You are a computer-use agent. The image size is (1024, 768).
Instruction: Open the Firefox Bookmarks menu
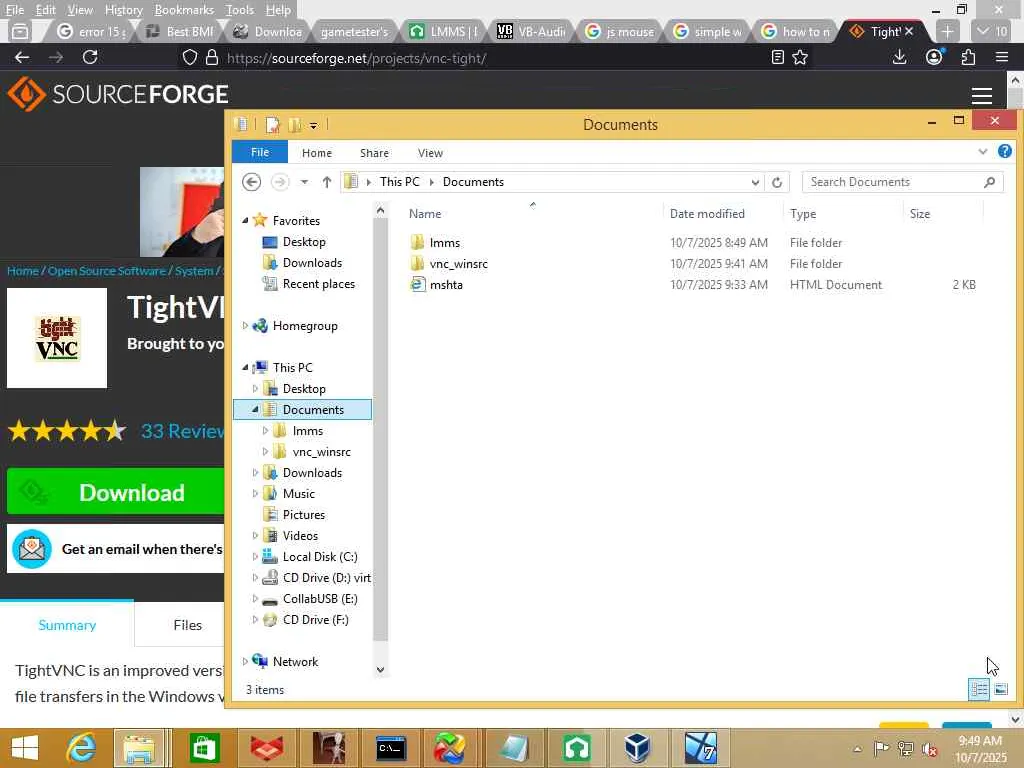click(184, 10)
